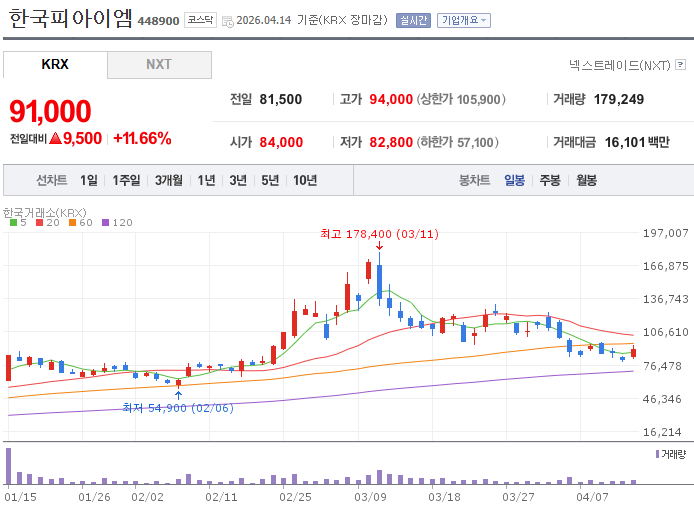The width and height of the screenshot is (694, 513).
Task: Switch candle chart to 월봉
Action: [x=586, y=180]
